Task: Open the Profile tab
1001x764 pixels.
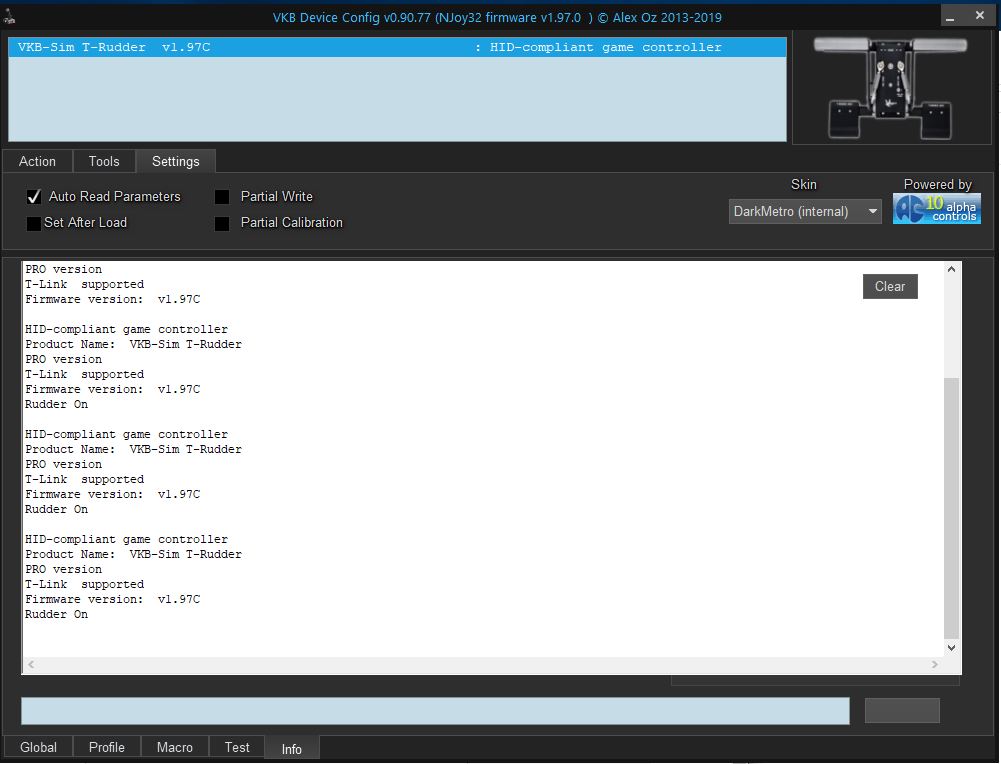Action: (107, 747)
